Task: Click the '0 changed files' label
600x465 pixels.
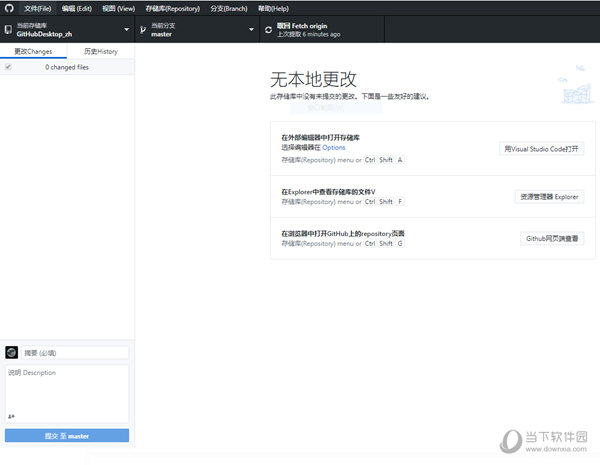Action: pyautogui.click(x=67, y=67)
